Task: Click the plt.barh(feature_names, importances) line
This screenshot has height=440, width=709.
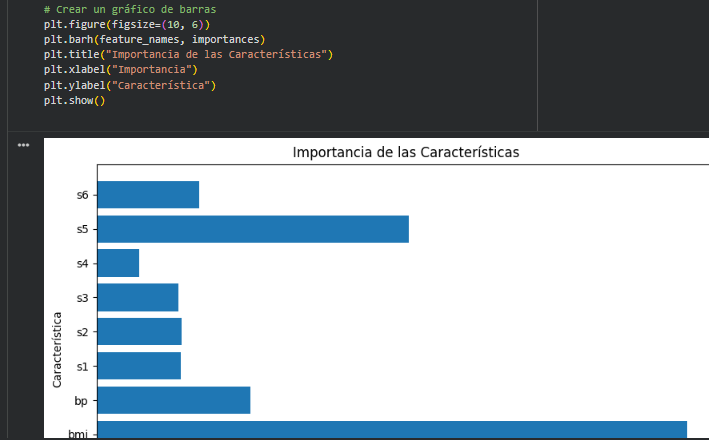Action: [154, 39]
